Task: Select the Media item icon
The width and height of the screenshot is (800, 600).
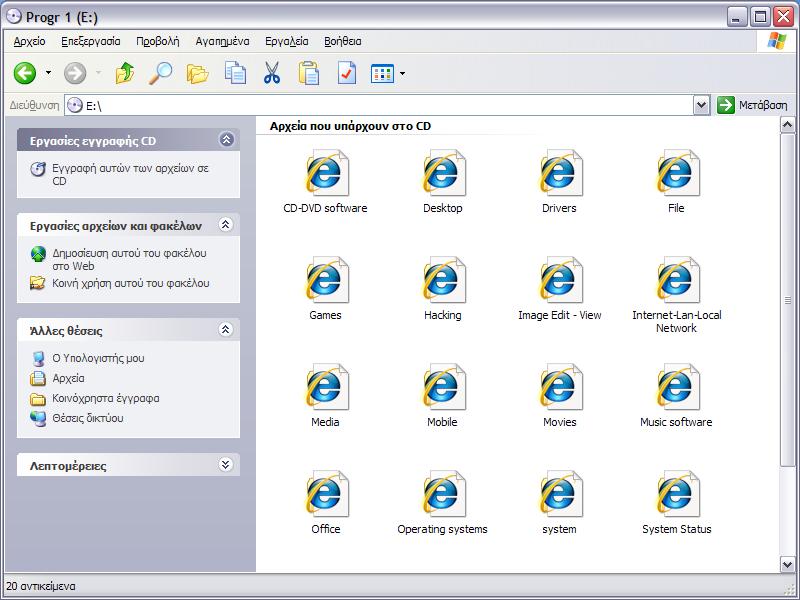Action: [326, 387]
